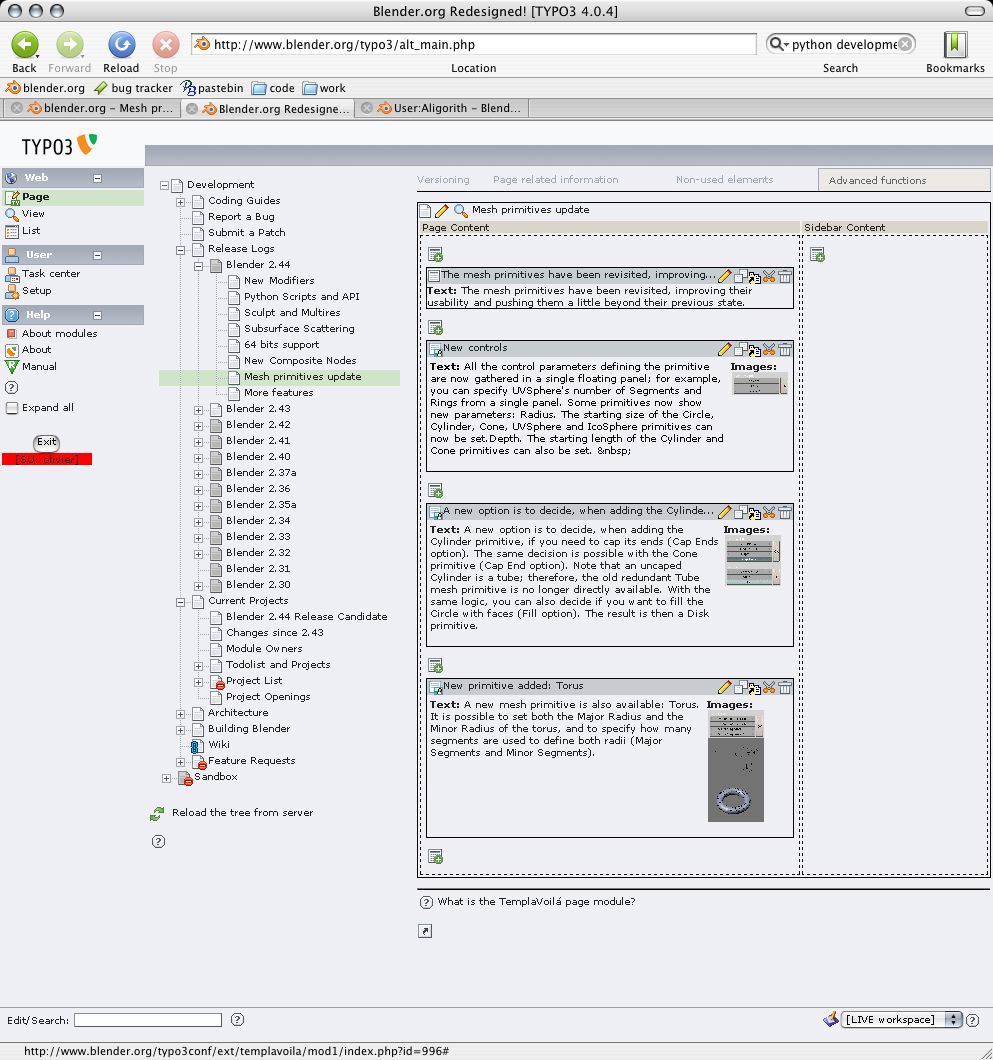
Task: Switch to Versioning tab
Action: pyautogui.click(x=443, y=180)
